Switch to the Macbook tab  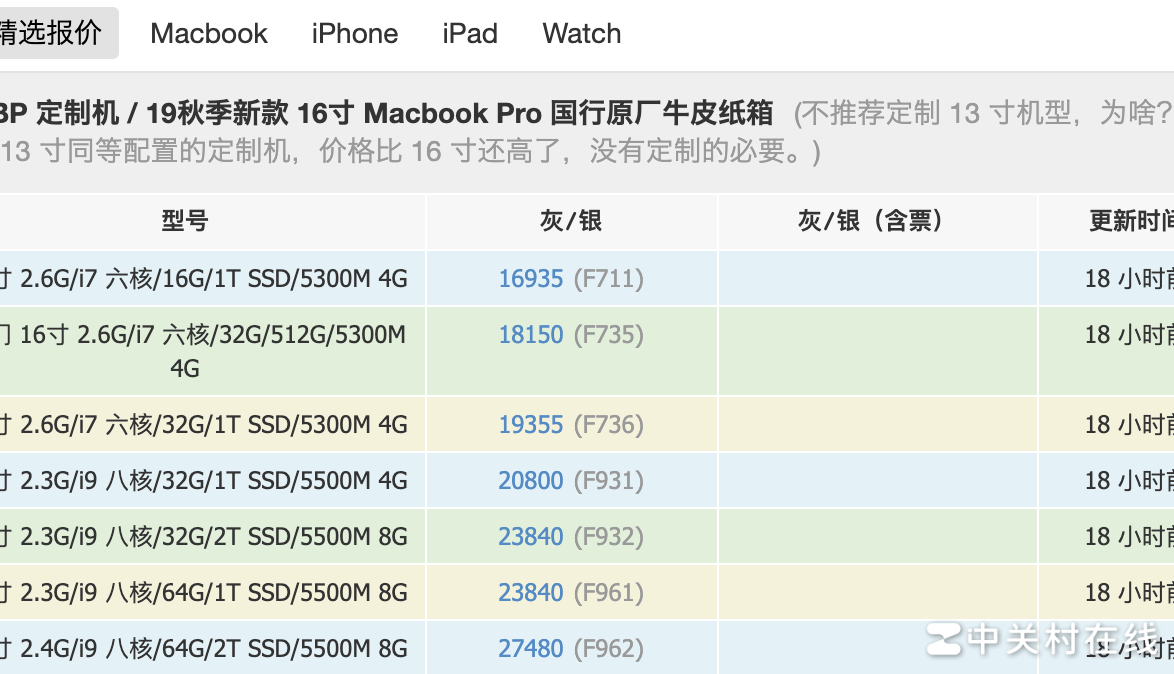[209, 33]
